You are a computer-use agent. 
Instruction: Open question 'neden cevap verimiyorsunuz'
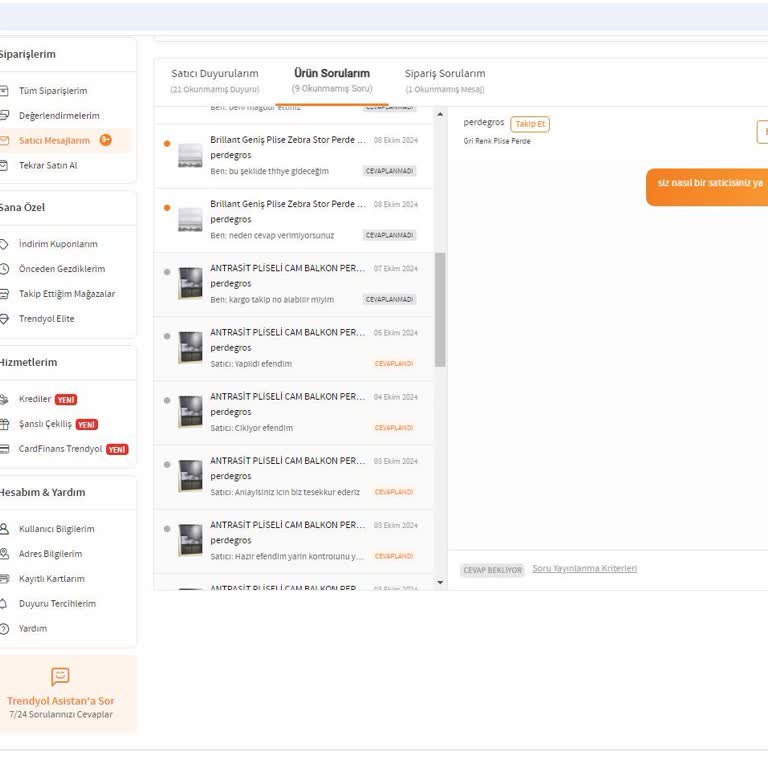[294, 220]
